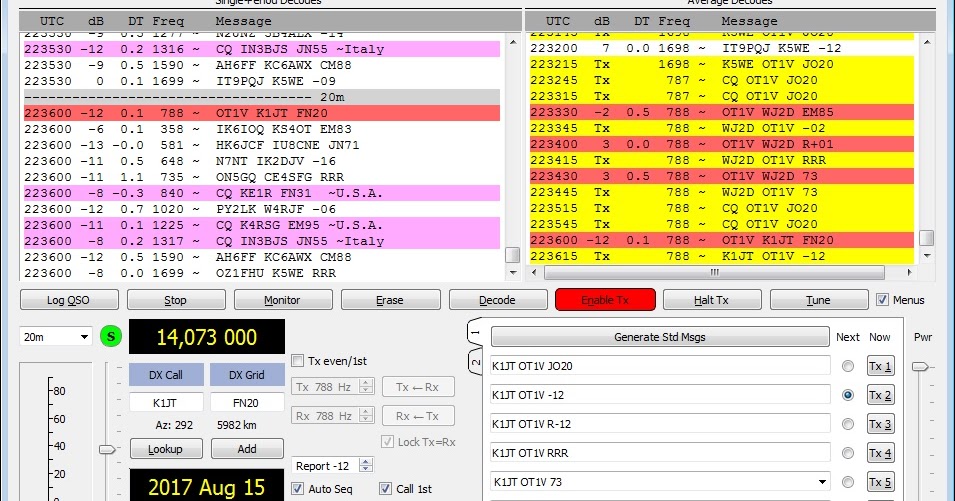Toggle the Auto Seq checkbox

(298, 488)
